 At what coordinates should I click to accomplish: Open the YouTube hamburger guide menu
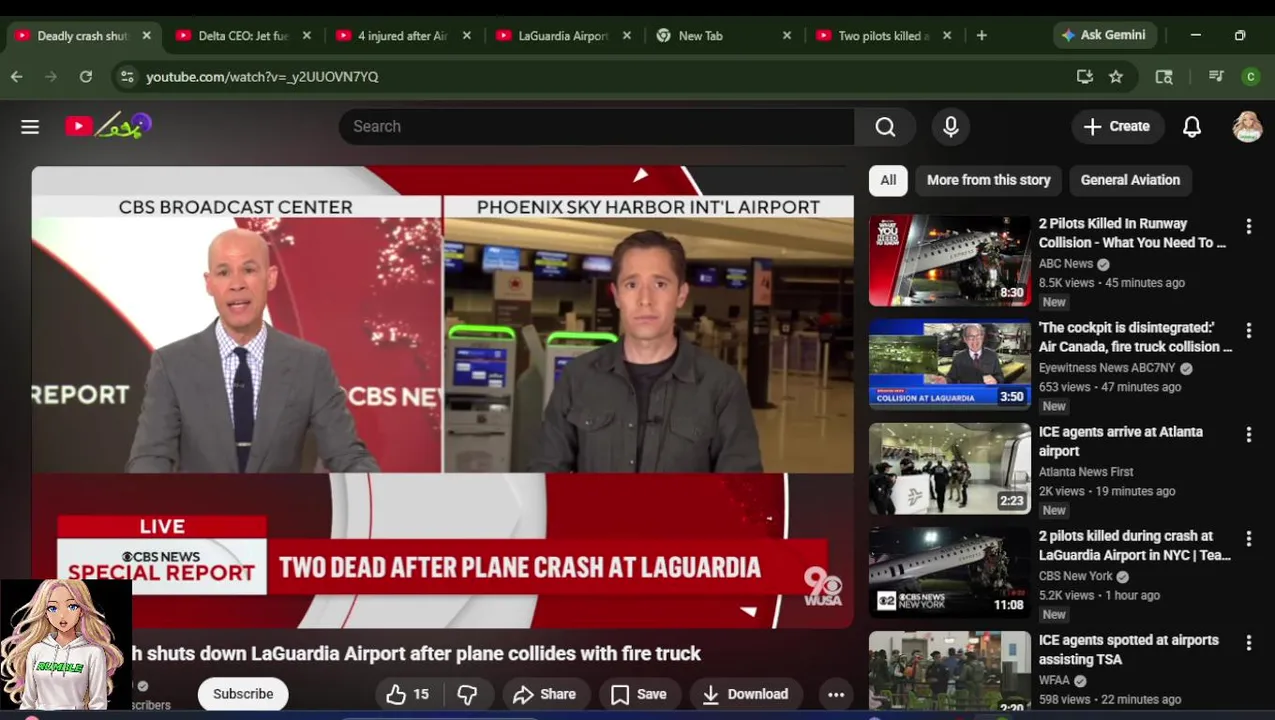30,127
